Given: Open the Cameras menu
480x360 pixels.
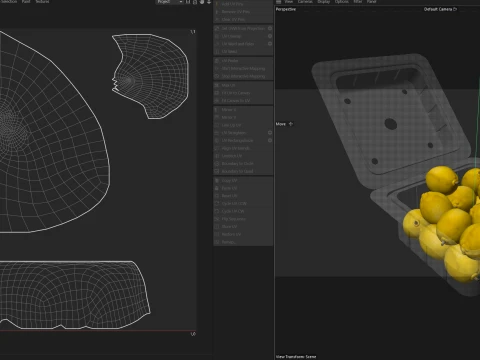Looking at the screenshot, I should [305, 2].
